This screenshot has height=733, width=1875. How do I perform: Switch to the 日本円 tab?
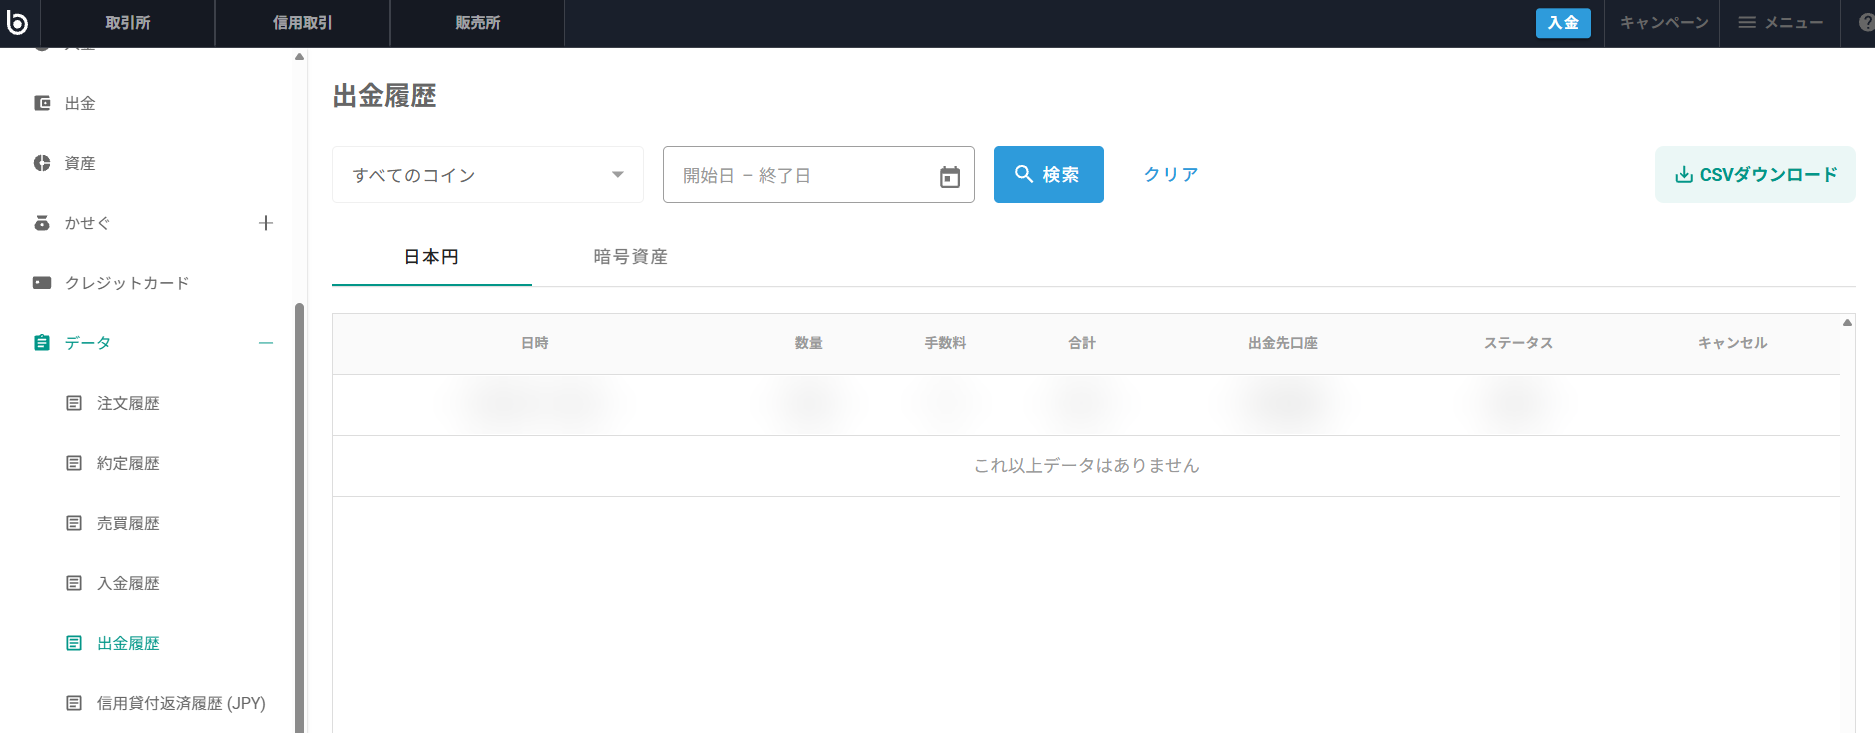pos(432,257)
